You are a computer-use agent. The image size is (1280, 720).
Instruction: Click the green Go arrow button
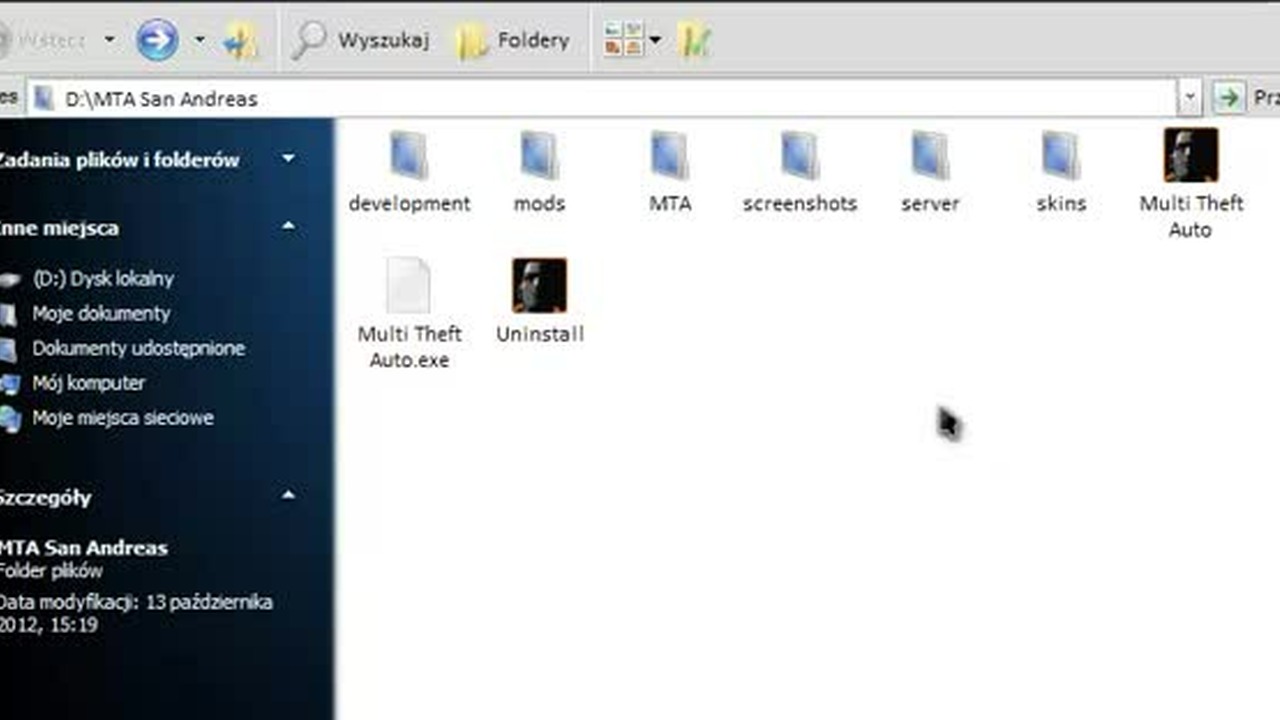point(1227,98)
